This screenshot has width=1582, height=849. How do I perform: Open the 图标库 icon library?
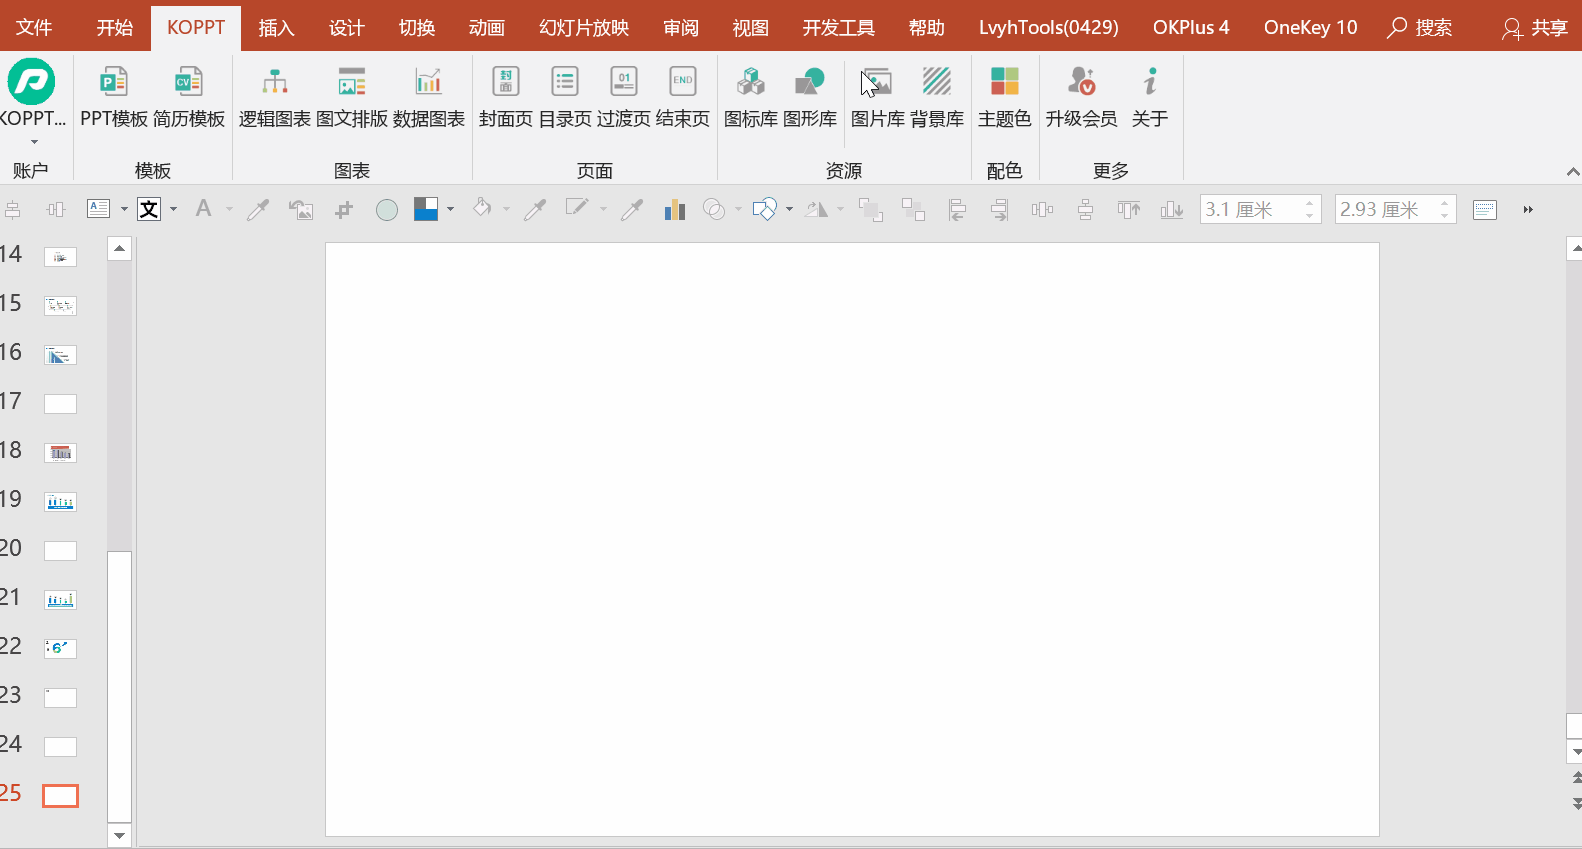pos(751,96)
